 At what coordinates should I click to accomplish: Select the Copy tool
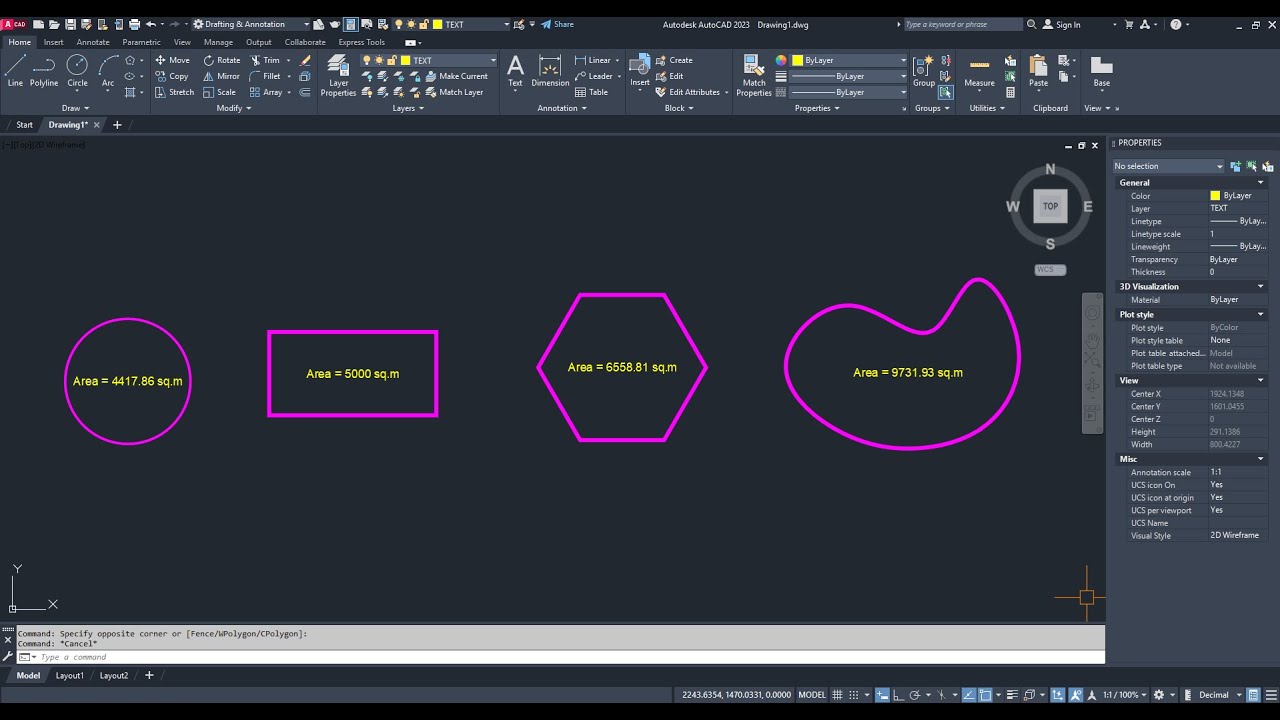click(172, 76)
